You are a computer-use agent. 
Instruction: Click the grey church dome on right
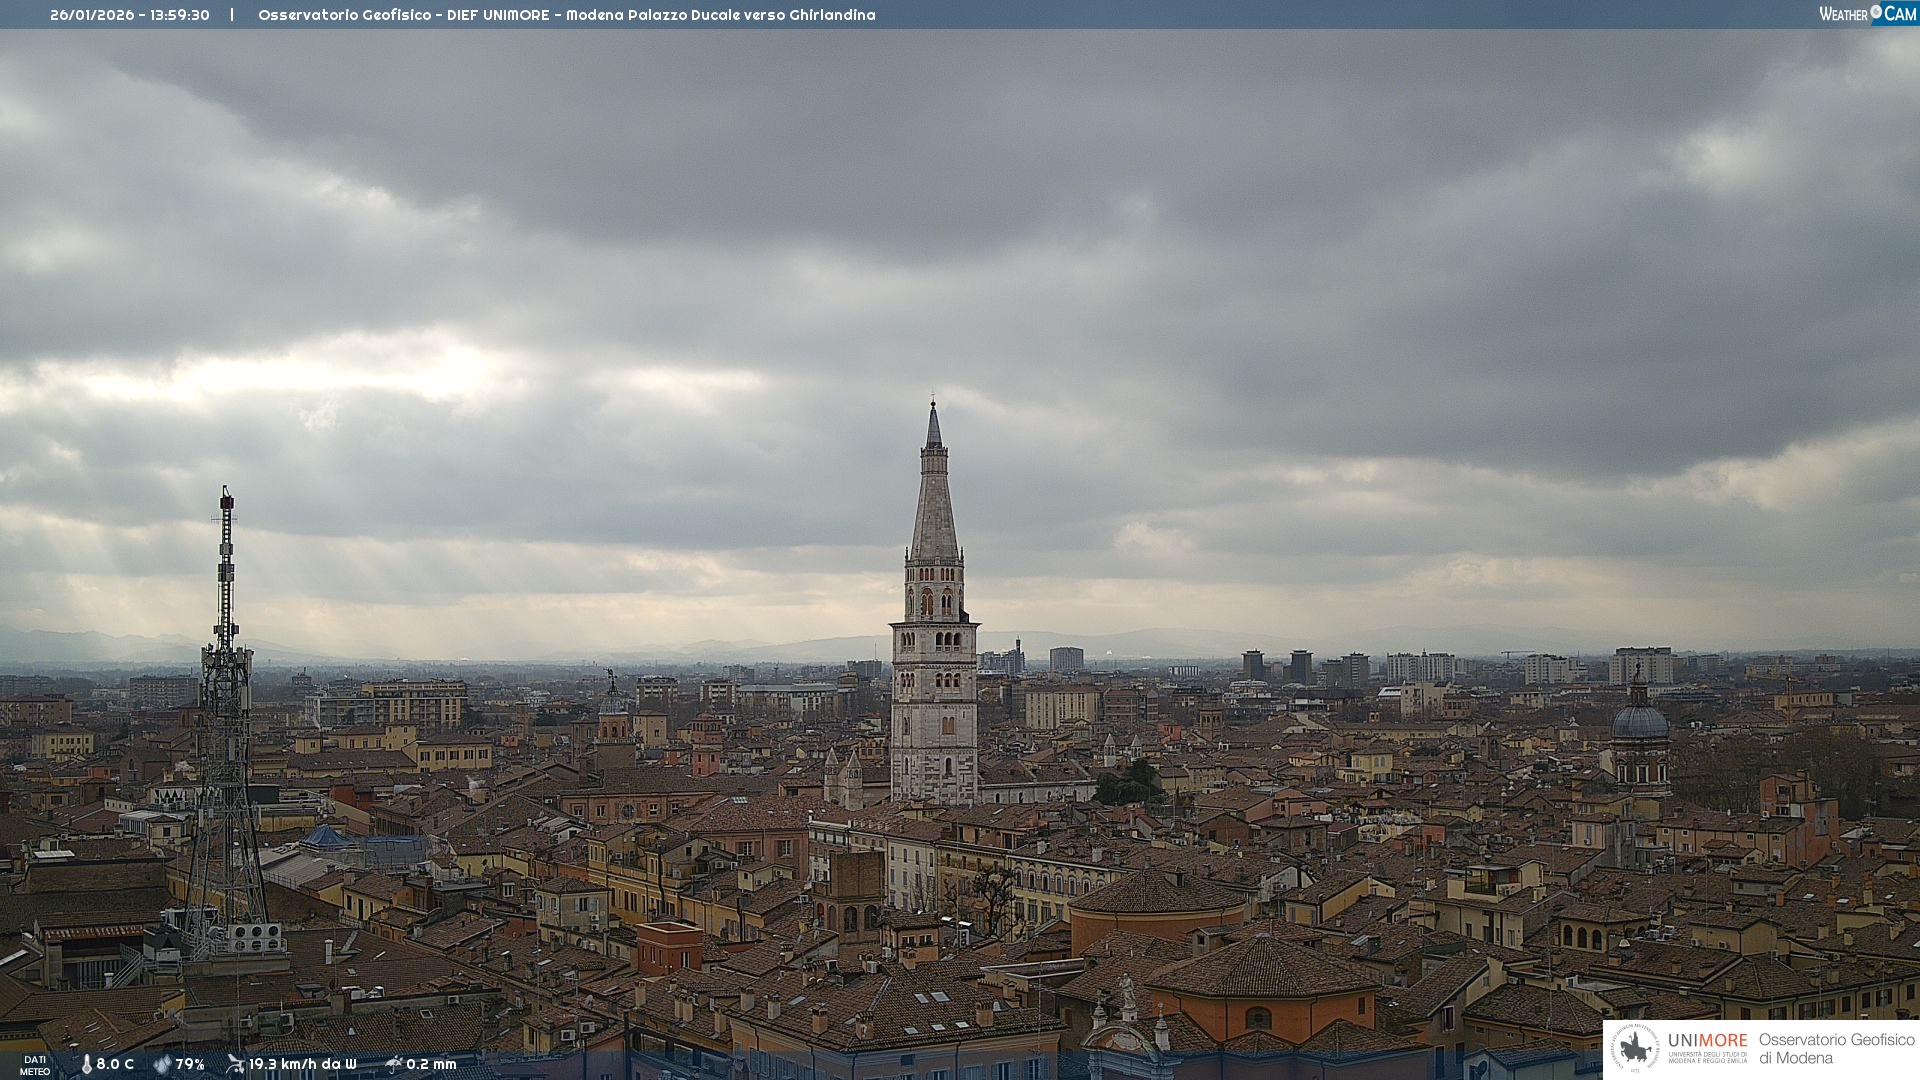(1639, 721)
